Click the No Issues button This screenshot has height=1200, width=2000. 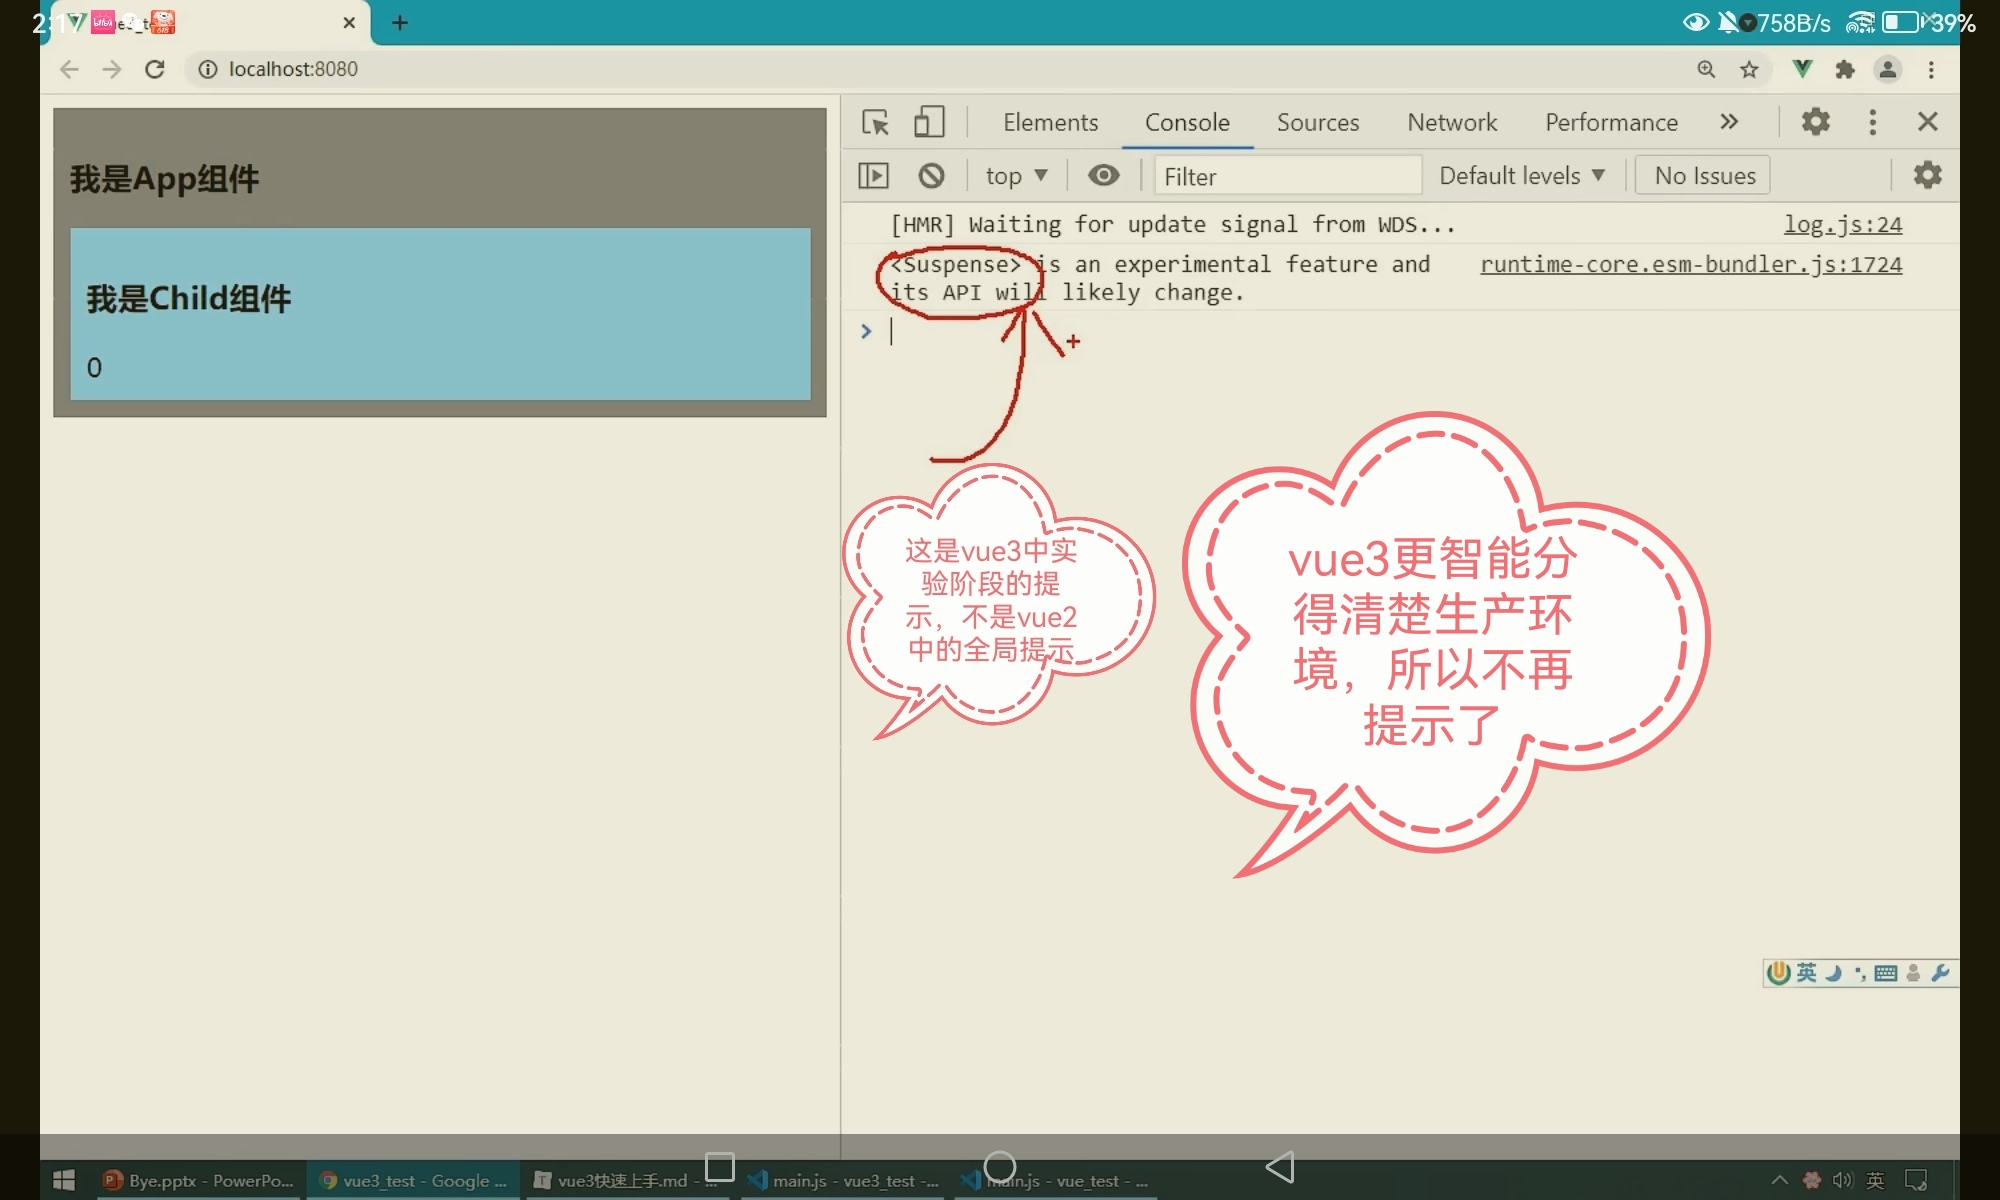pos(1704,176)
